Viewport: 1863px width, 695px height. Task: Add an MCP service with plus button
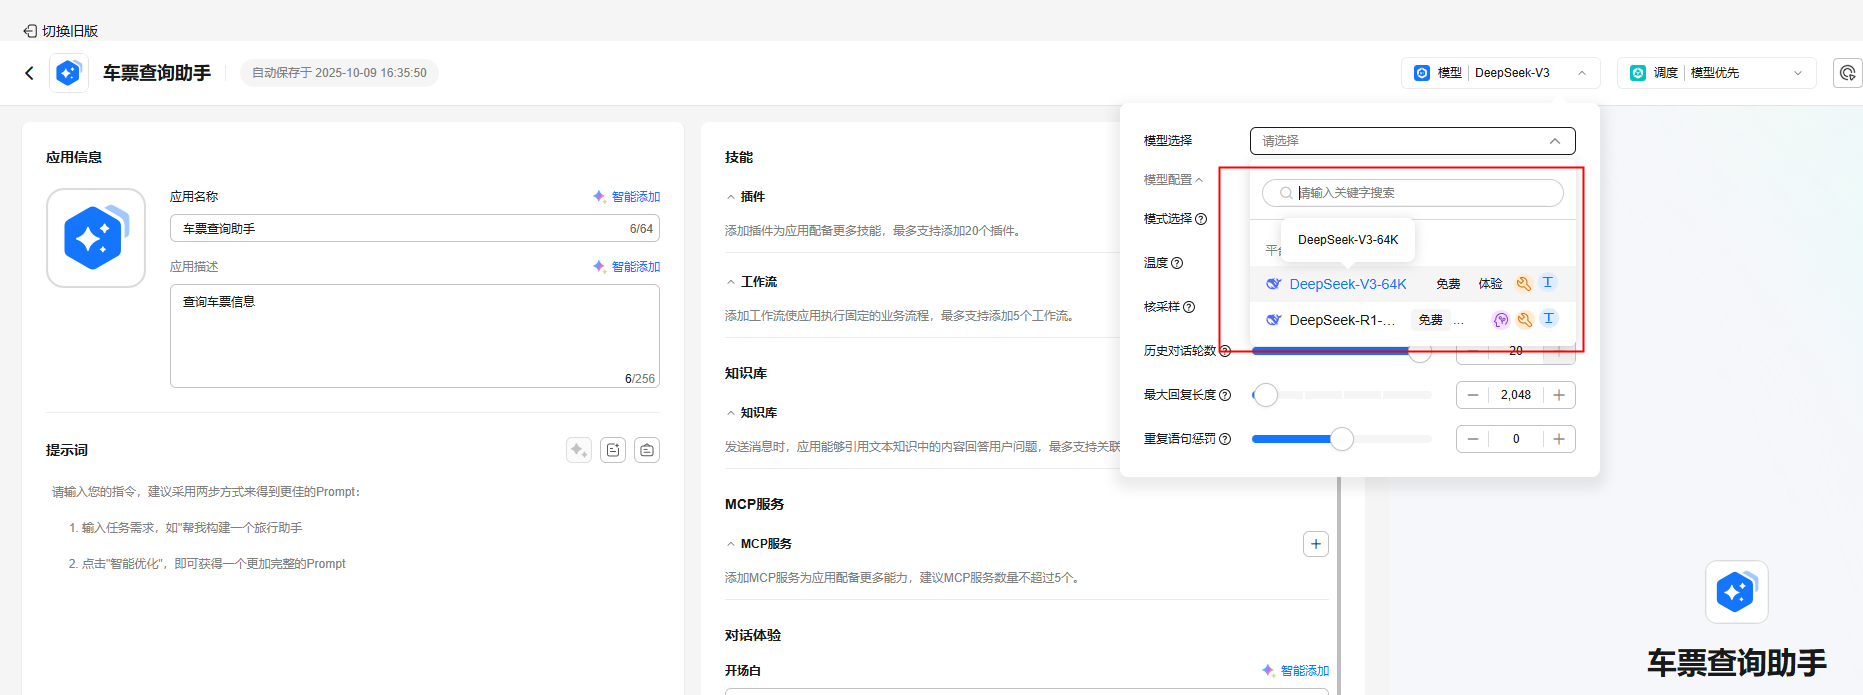pos(1316,544)
